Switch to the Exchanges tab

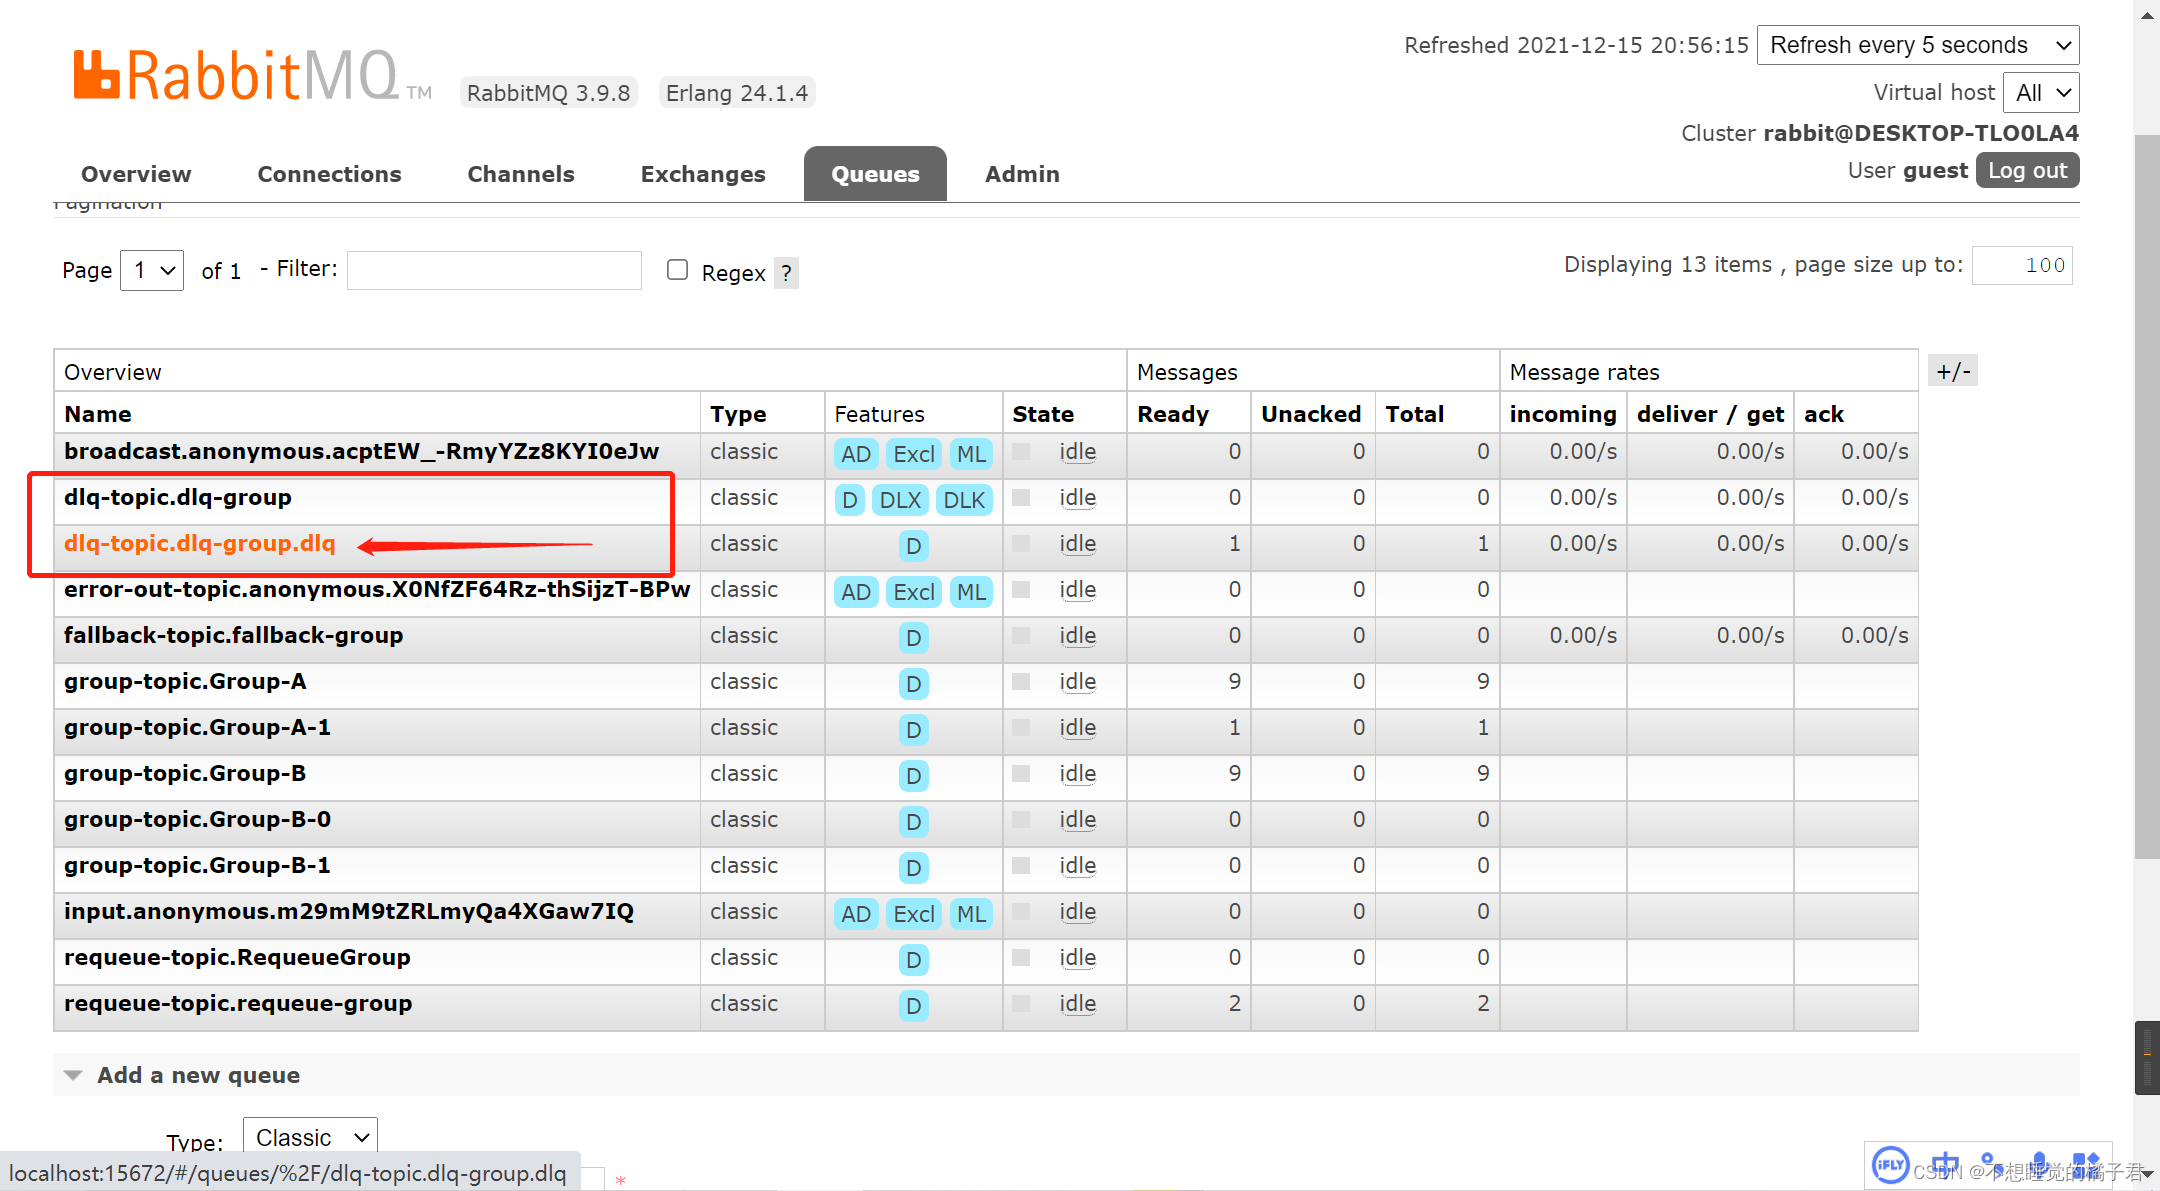[703, 174]
